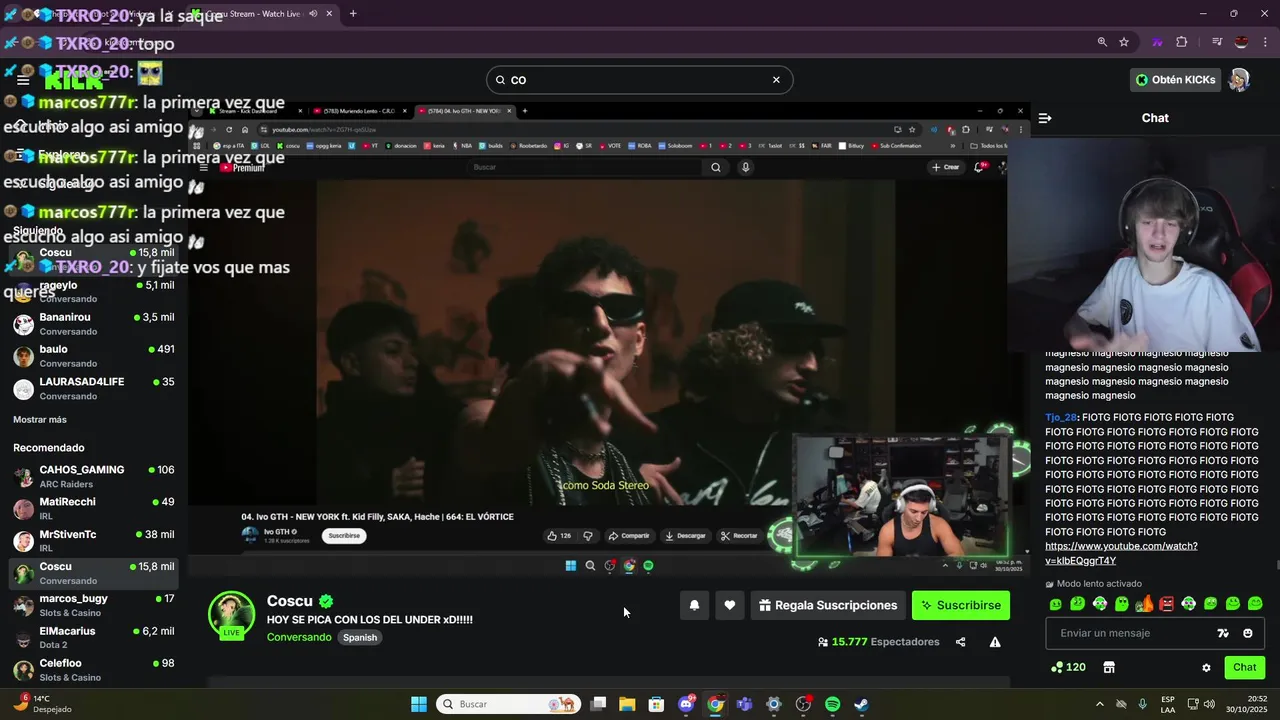Screen dimensions: 1280x720
Task: Click Regala Suscripciones button
Action: click(828, 605)
